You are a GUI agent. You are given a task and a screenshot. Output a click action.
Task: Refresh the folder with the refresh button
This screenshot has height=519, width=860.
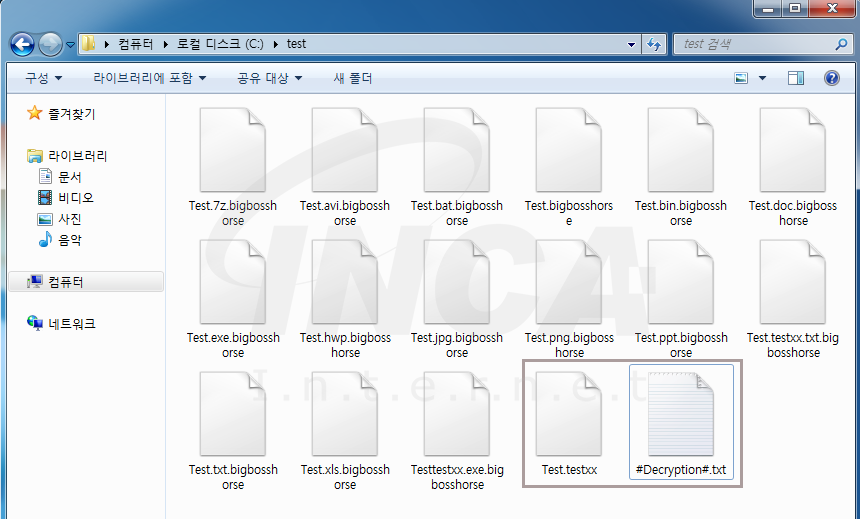[654, 44]
